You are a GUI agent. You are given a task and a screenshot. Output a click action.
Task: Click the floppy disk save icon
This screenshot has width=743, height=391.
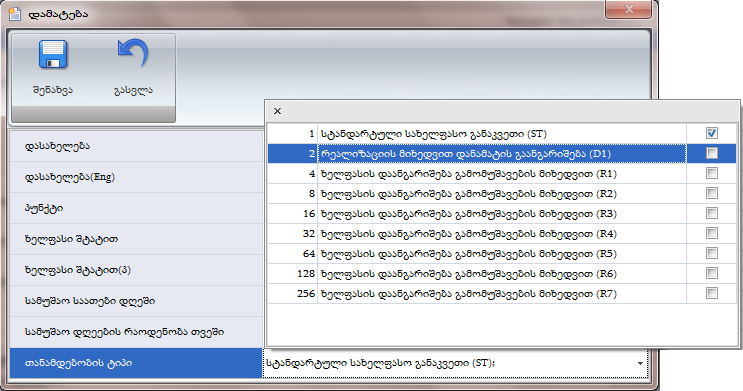point(53,55)
